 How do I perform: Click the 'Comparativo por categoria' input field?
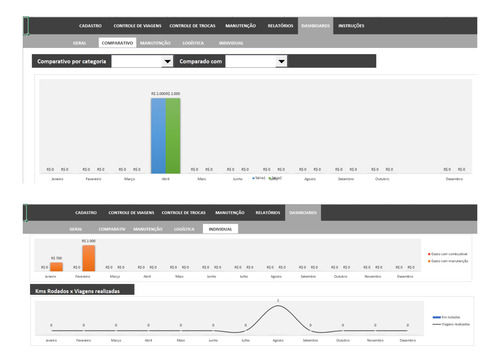point(137,61)
